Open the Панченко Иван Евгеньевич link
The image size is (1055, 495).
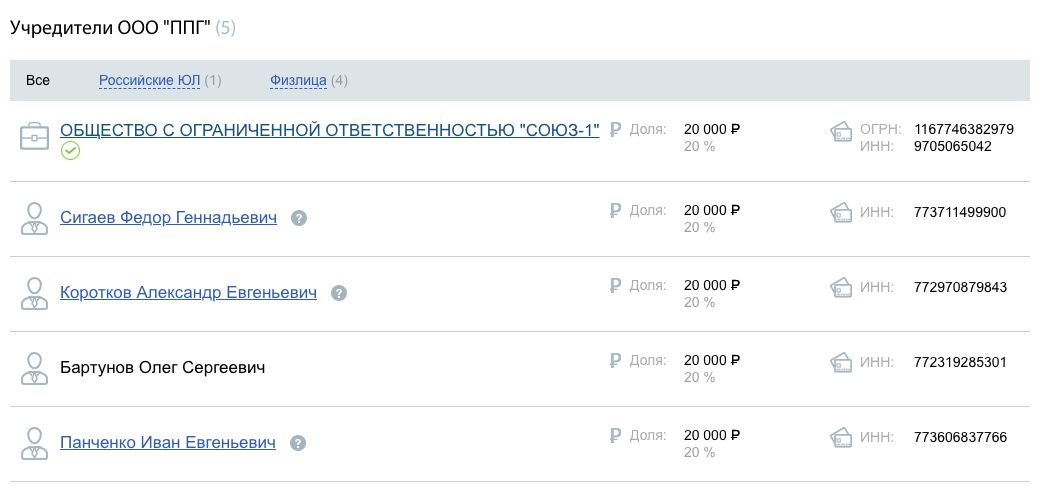tap(168, 442)
